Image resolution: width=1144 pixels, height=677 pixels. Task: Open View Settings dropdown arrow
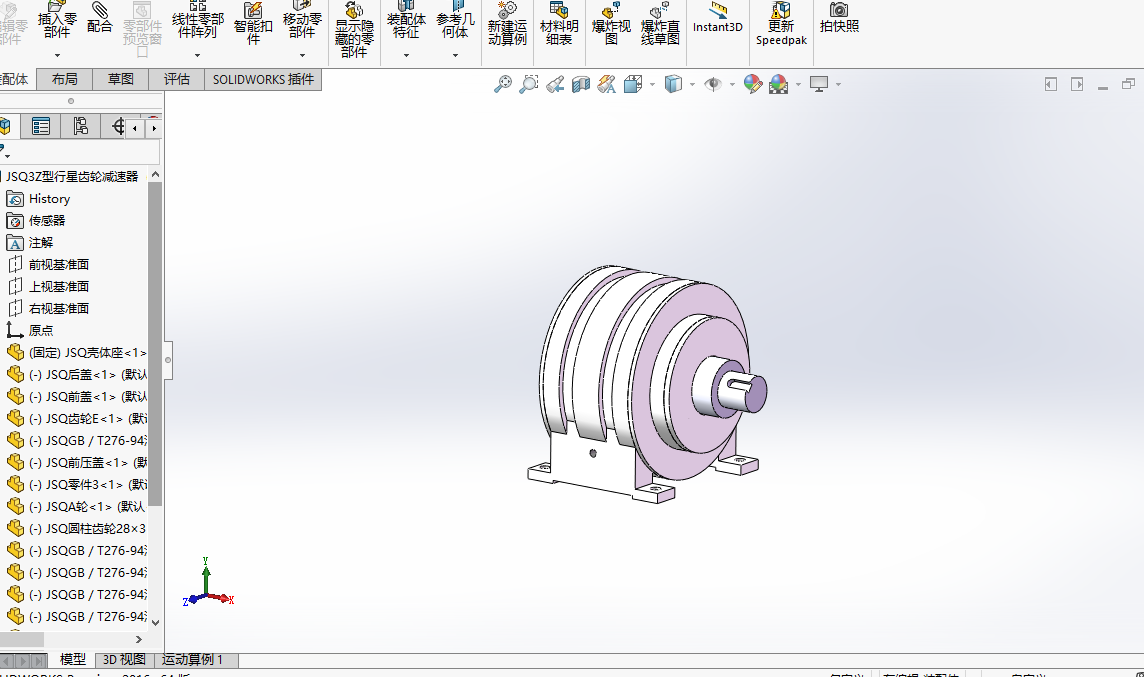tap(838, 85)
